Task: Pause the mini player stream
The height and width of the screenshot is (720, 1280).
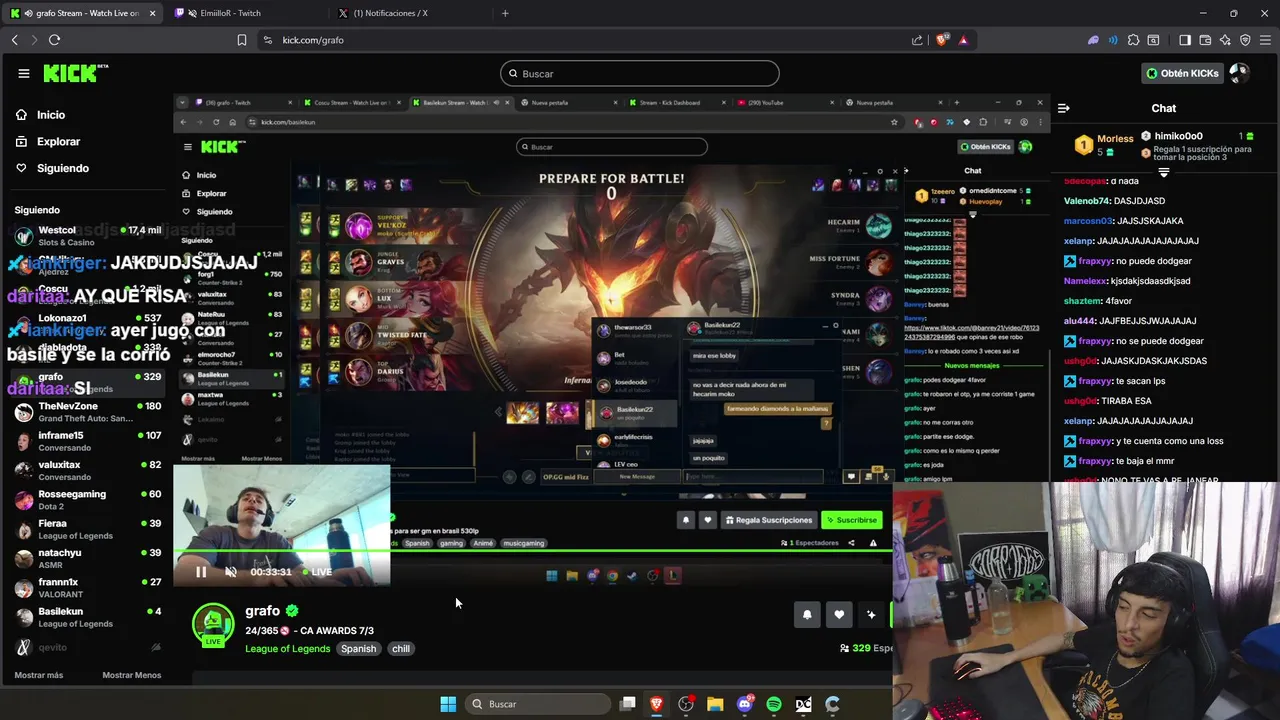Action: tap(201, 572)
